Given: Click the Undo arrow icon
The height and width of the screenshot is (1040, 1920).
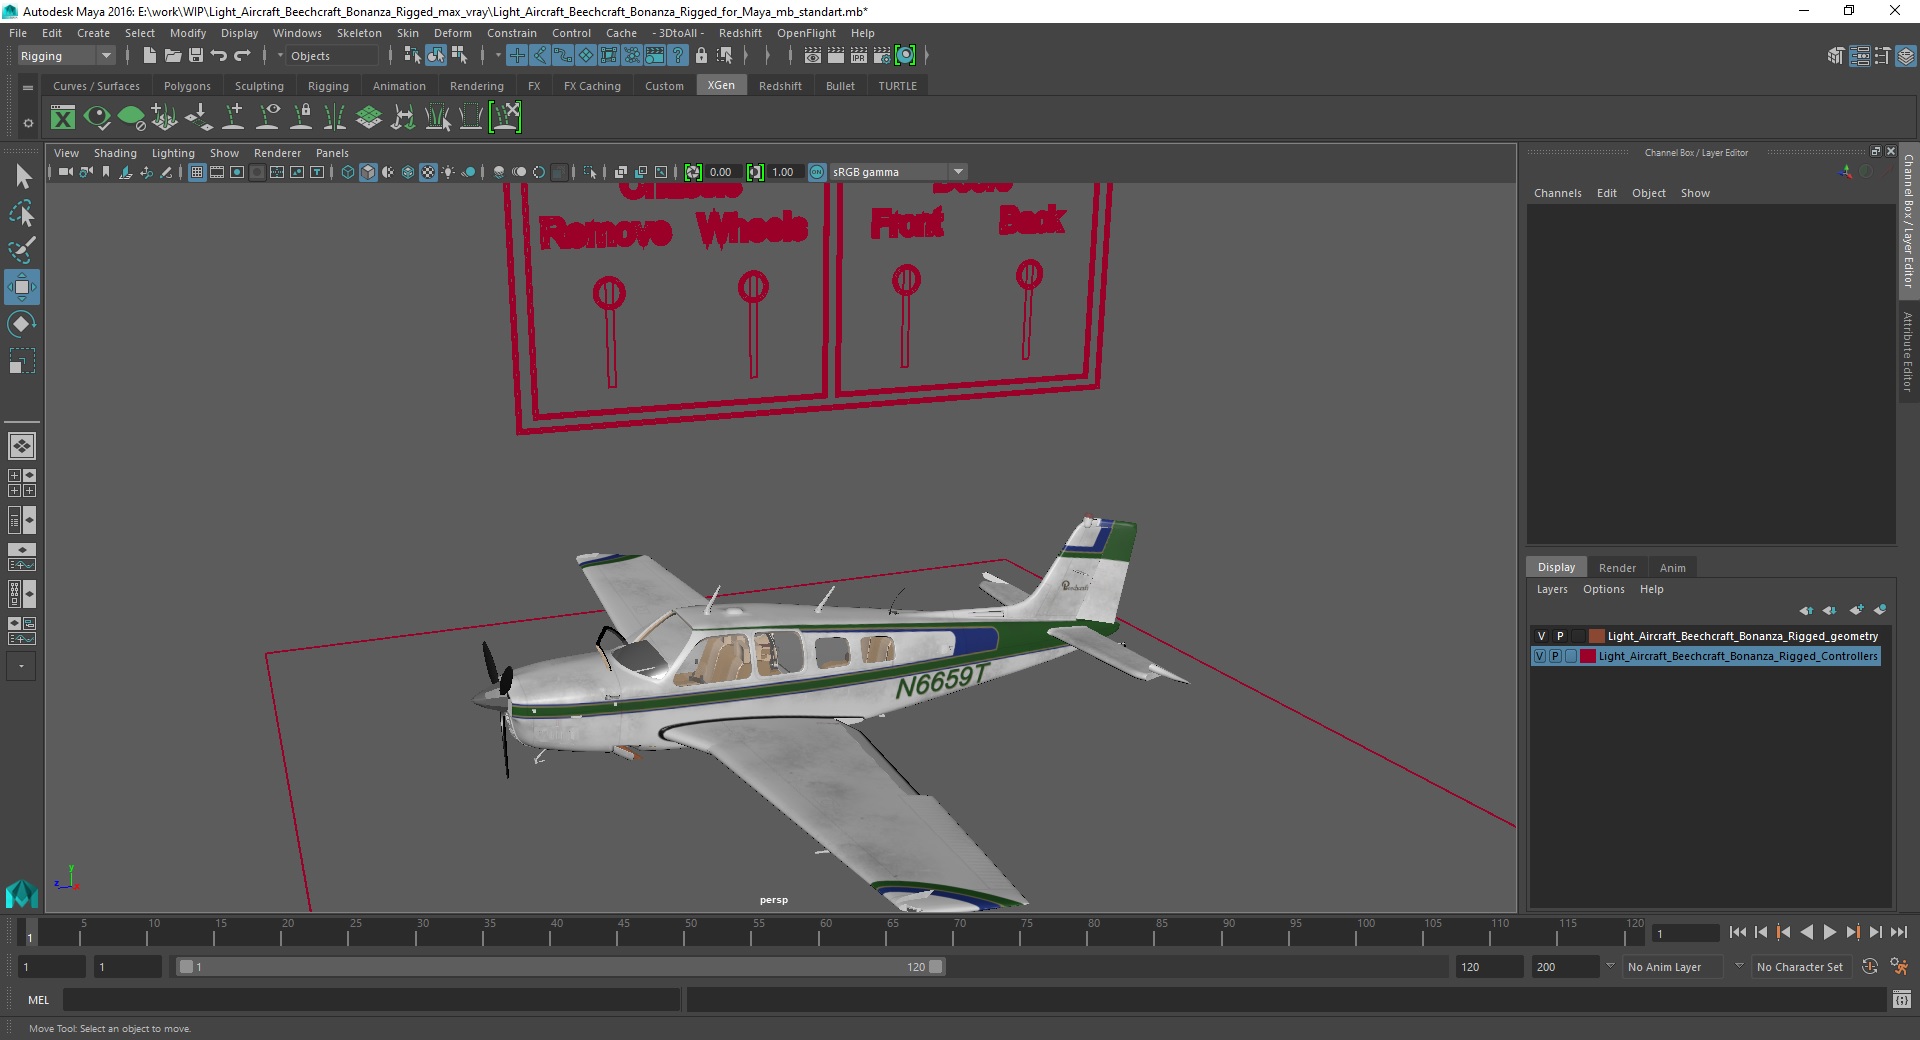Looking at the screenshot, I should (219, 56).
